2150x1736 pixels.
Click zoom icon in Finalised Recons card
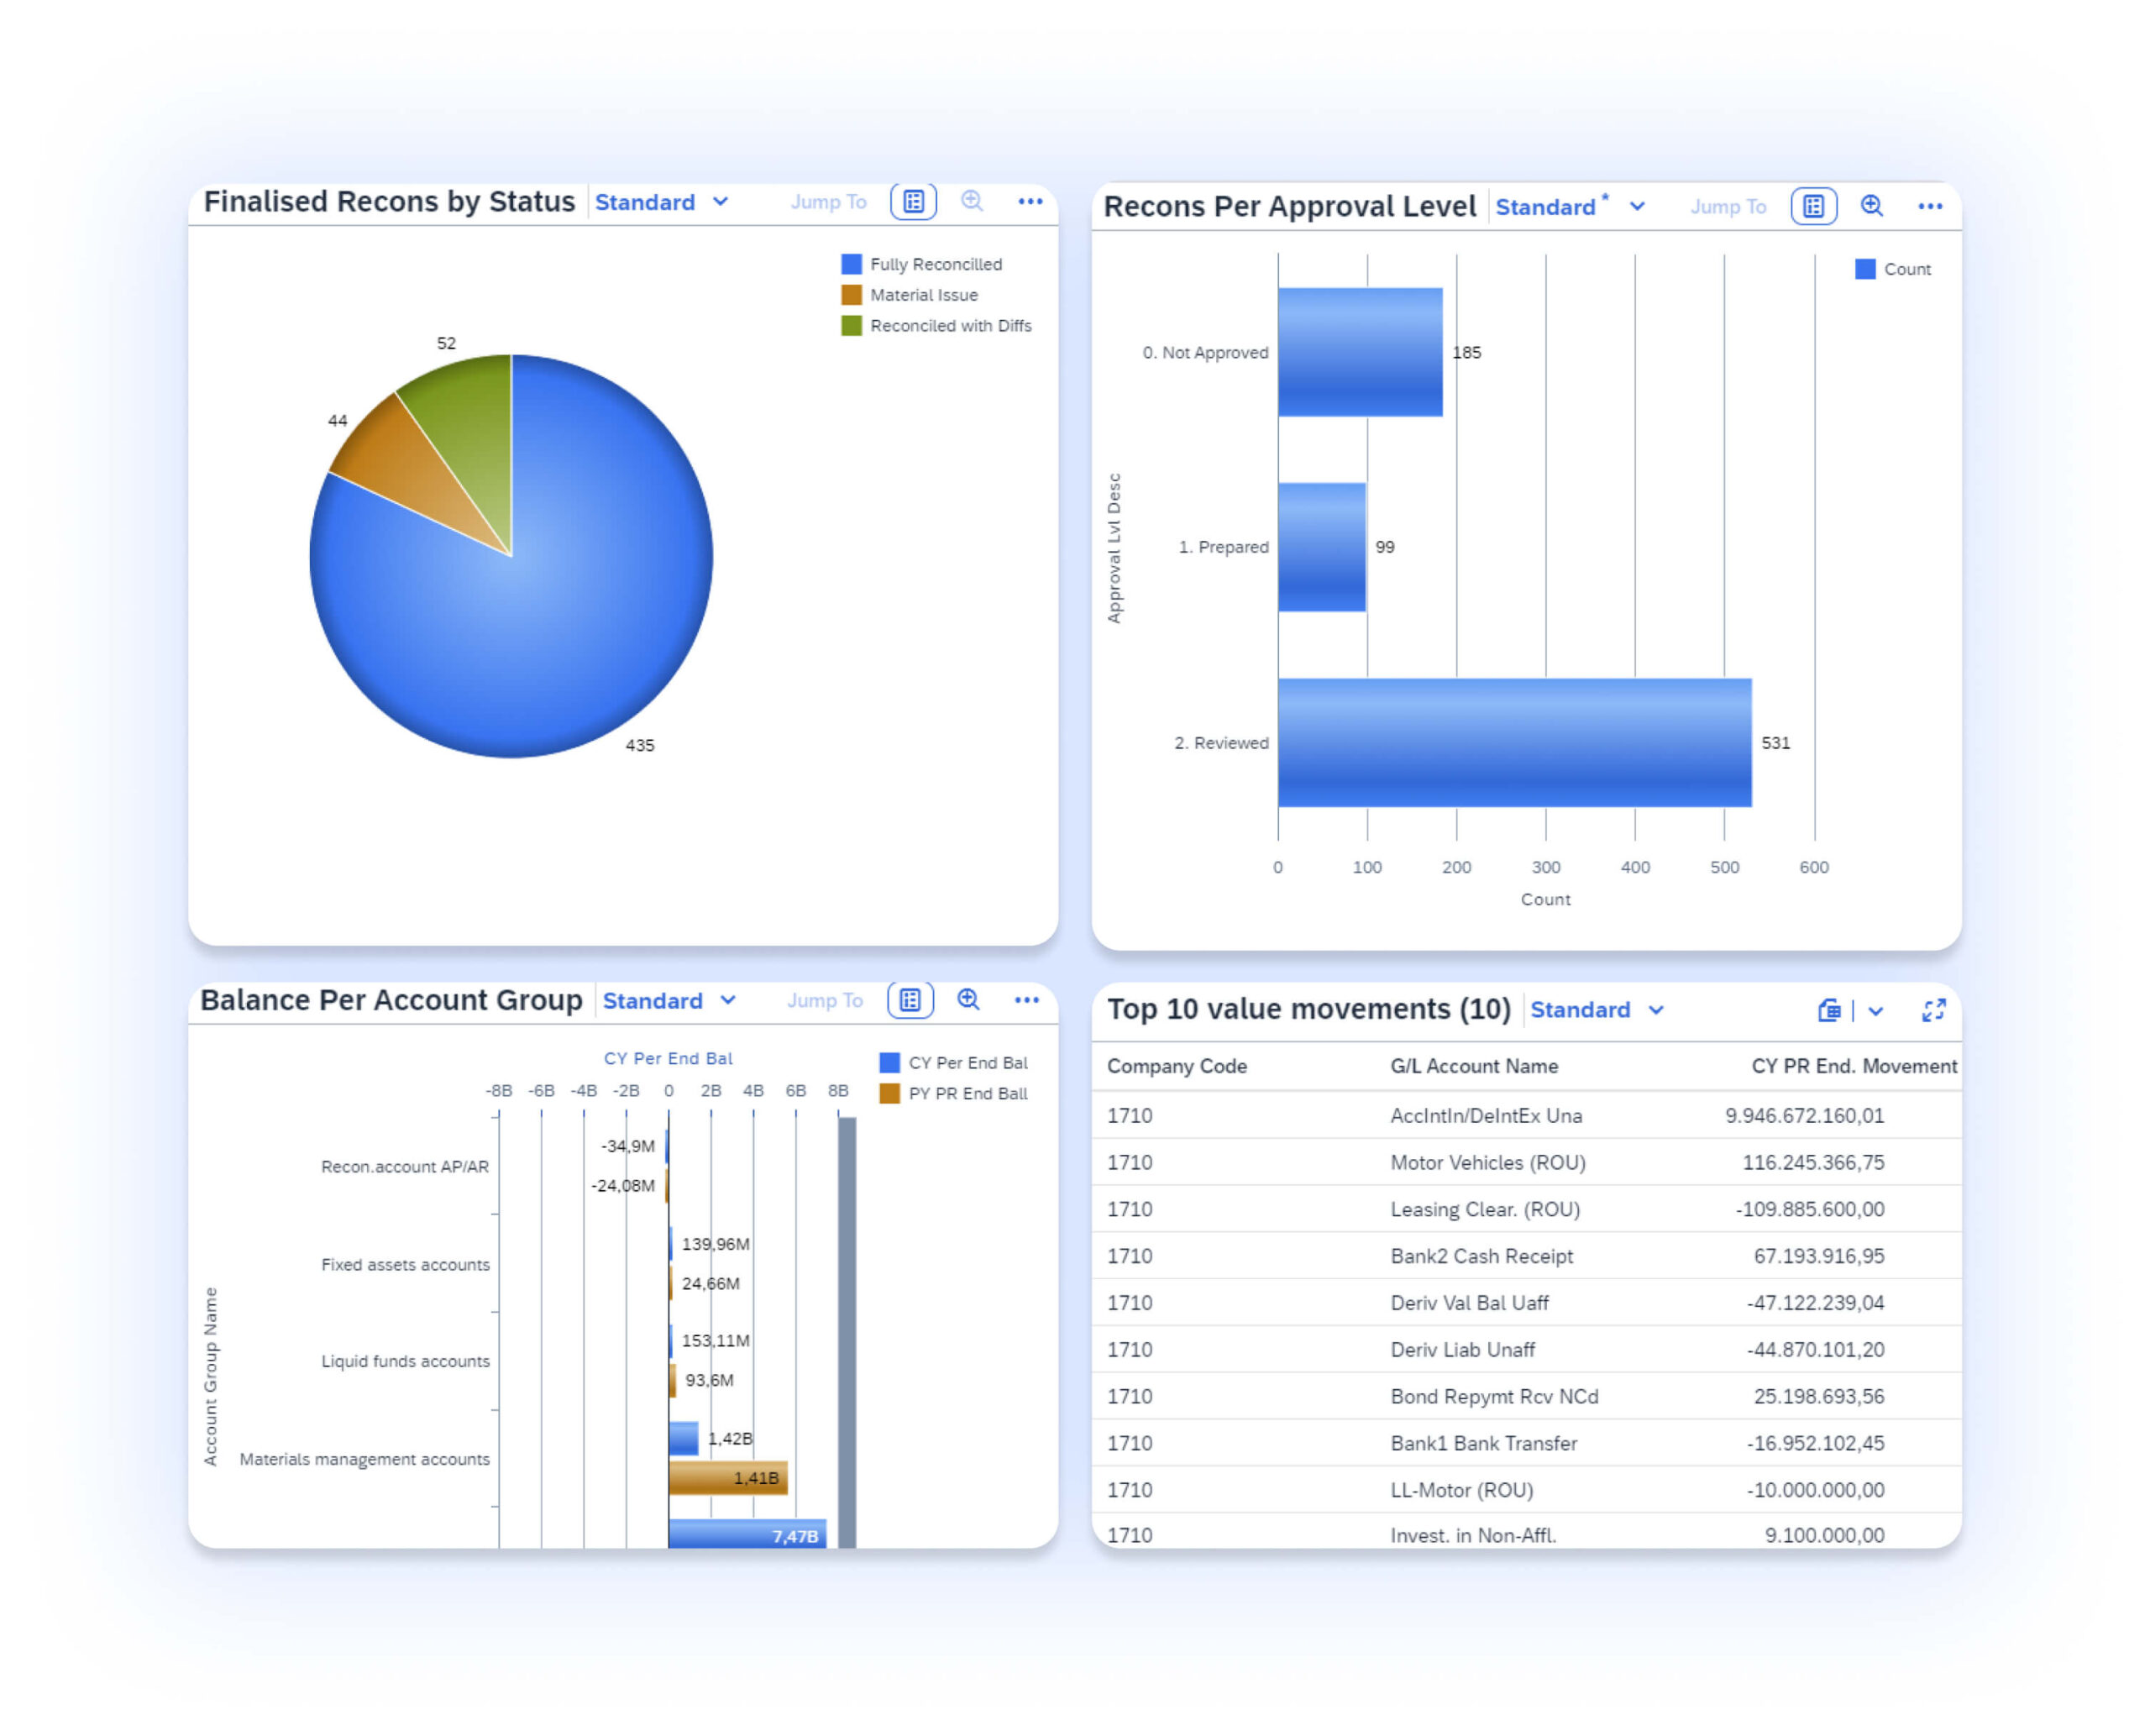click(x=972, y=202)
